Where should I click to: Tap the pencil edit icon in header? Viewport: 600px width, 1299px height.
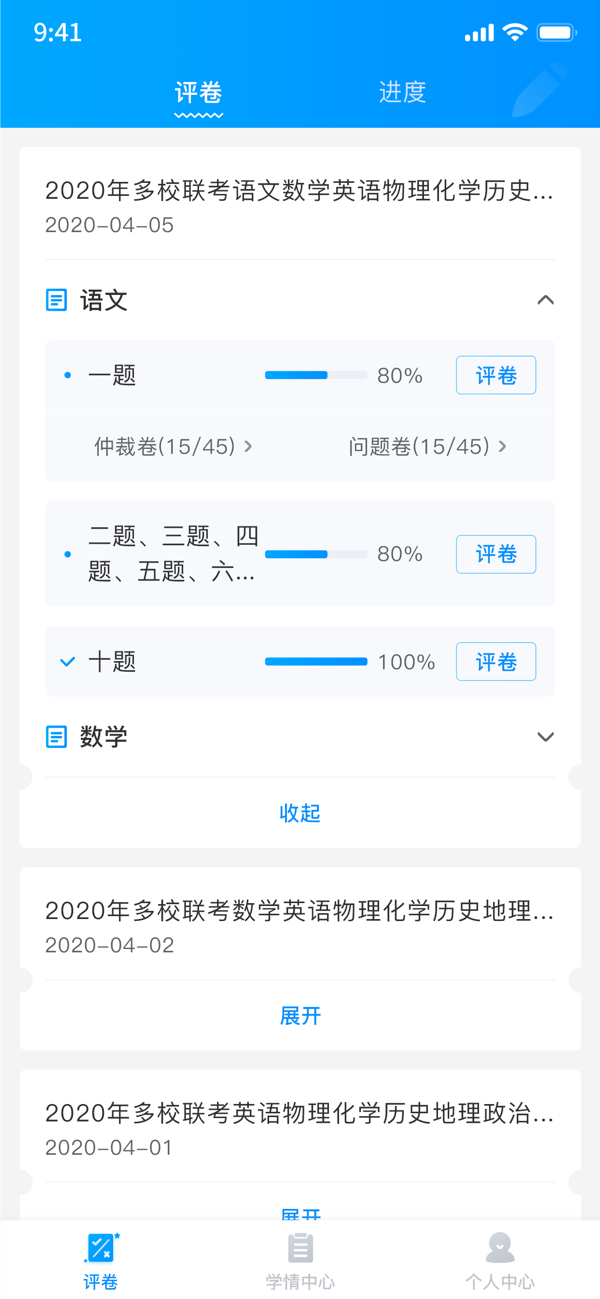pos(539,91)
